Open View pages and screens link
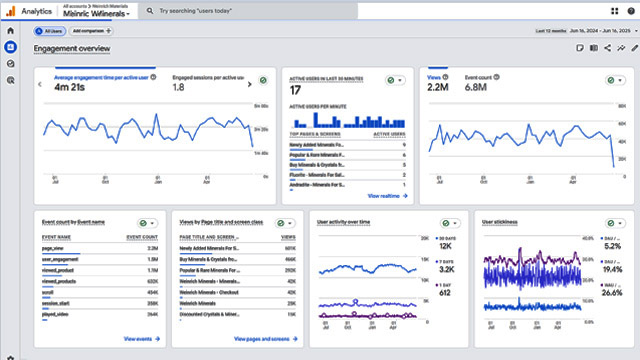Image resolution: width=640 pixels, height=360 pixels. click(x=266, y=339)
